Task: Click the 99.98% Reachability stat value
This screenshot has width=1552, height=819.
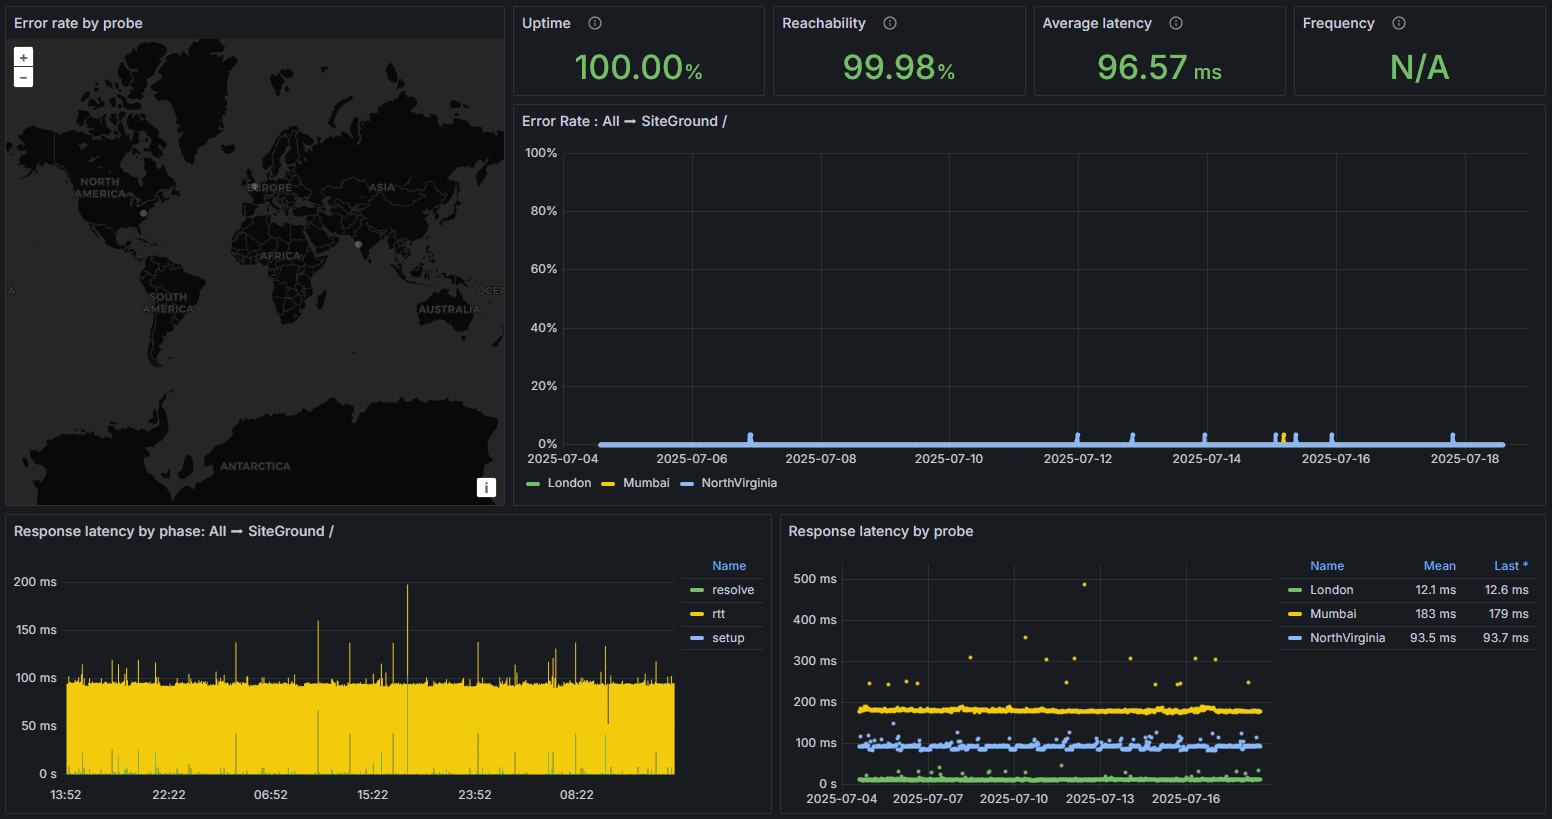Action: 898,68
